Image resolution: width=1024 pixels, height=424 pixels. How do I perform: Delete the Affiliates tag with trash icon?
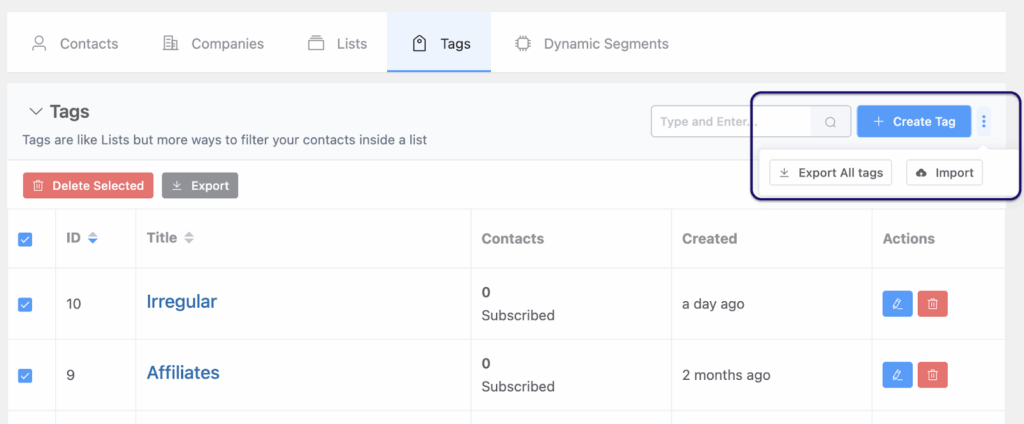[933, 375]
